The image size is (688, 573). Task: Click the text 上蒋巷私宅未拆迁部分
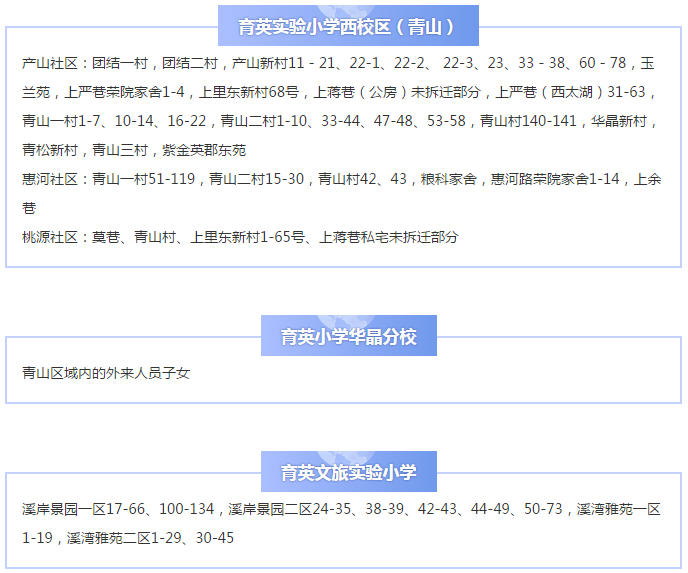[x=389, y=237]
